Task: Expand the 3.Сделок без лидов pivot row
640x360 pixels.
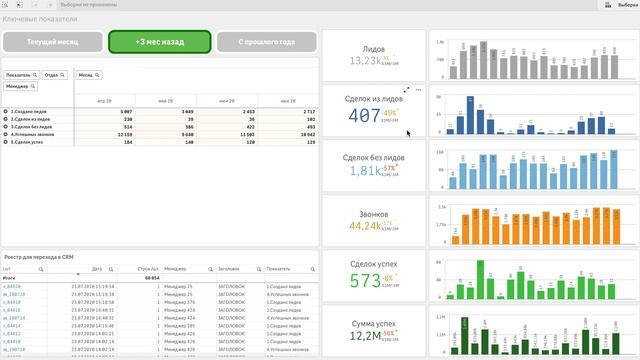Action: [x=6, y=127]
